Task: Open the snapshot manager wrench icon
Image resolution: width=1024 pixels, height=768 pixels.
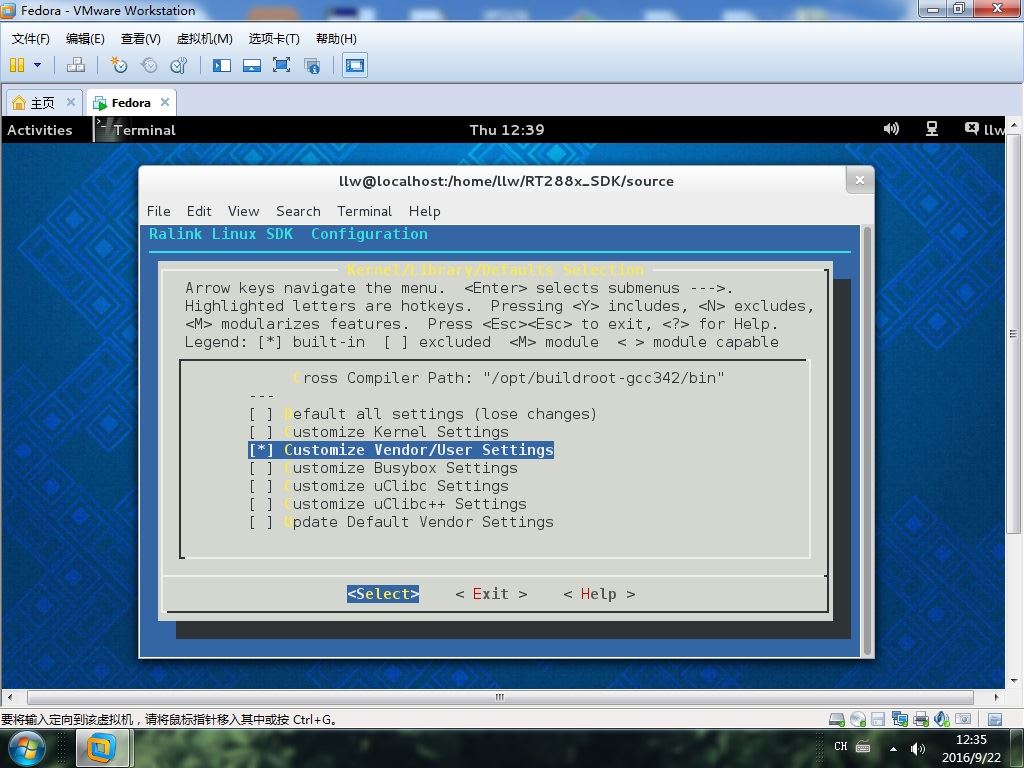Action: (x=178, y=65)
